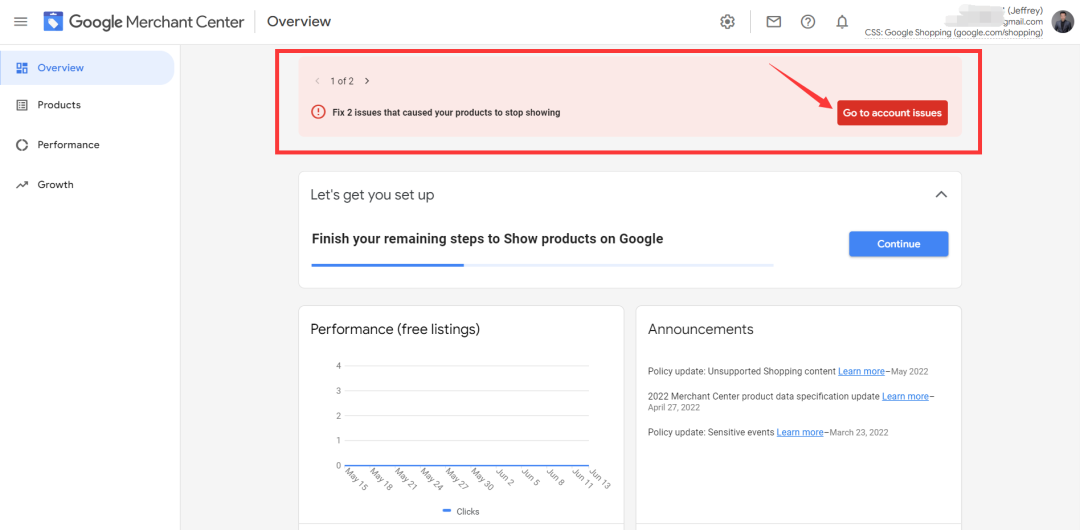Open Learn more for Unsupported Shopping content
This screenshot has width=1080, height=530.
tap(861, 371)
